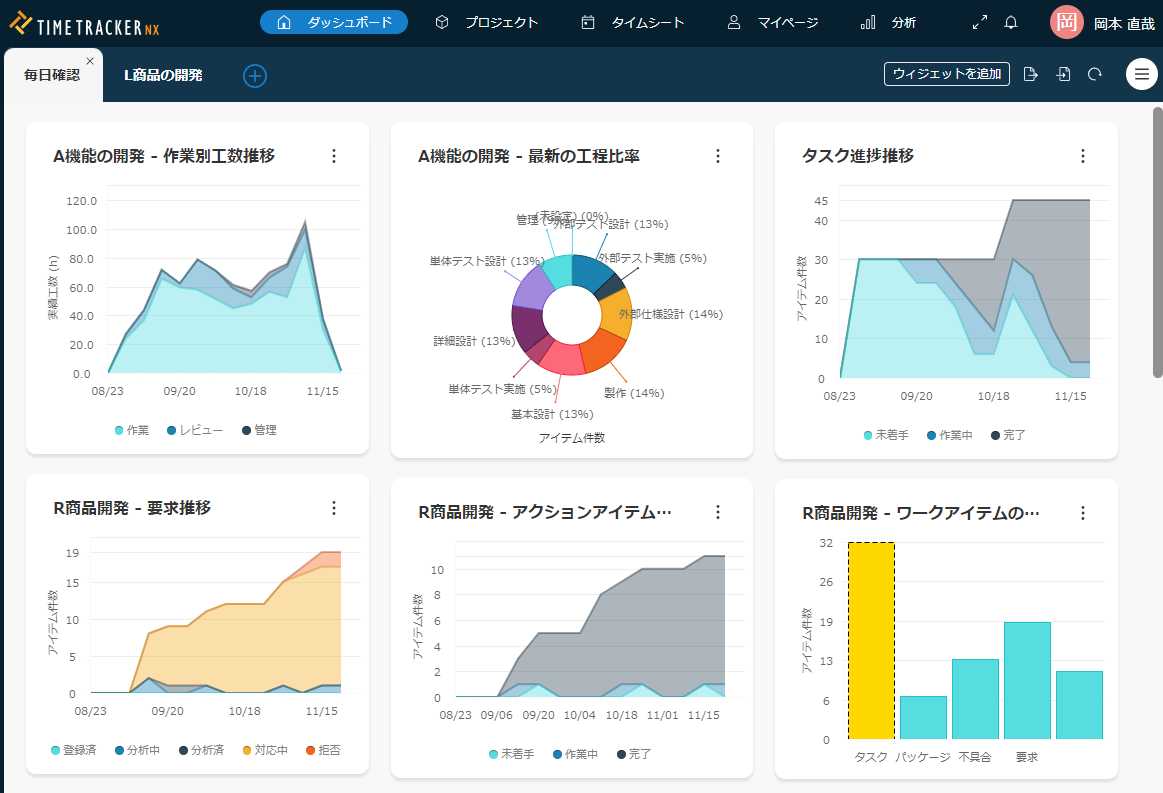
Task: Add a new dashboard tab with plus icon
Action: 255,75
